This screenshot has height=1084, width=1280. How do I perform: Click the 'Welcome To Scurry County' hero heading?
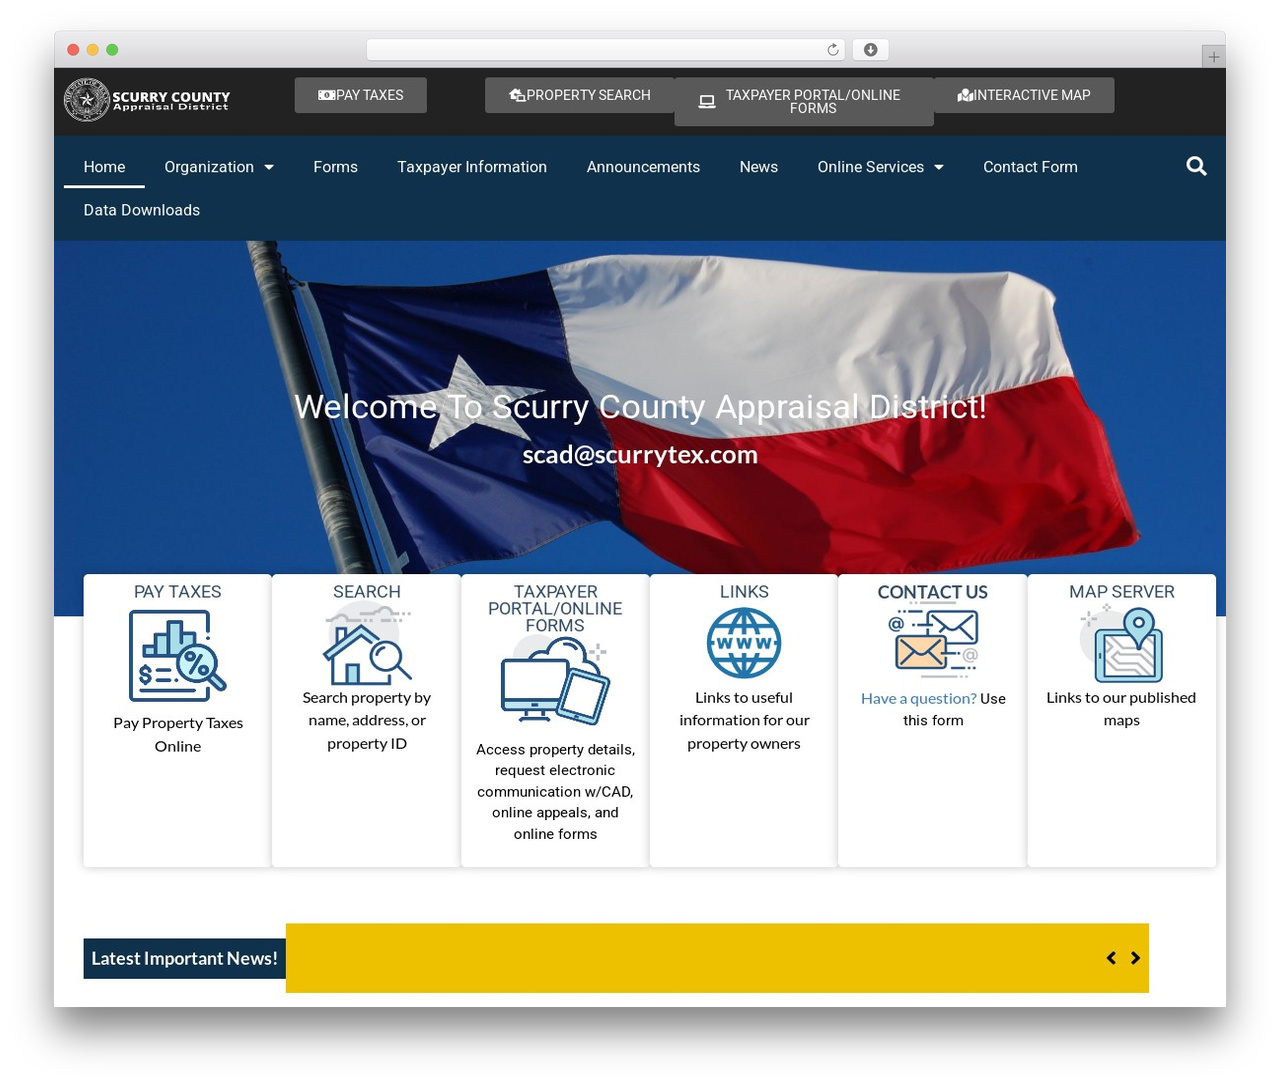tap(640, 407)
